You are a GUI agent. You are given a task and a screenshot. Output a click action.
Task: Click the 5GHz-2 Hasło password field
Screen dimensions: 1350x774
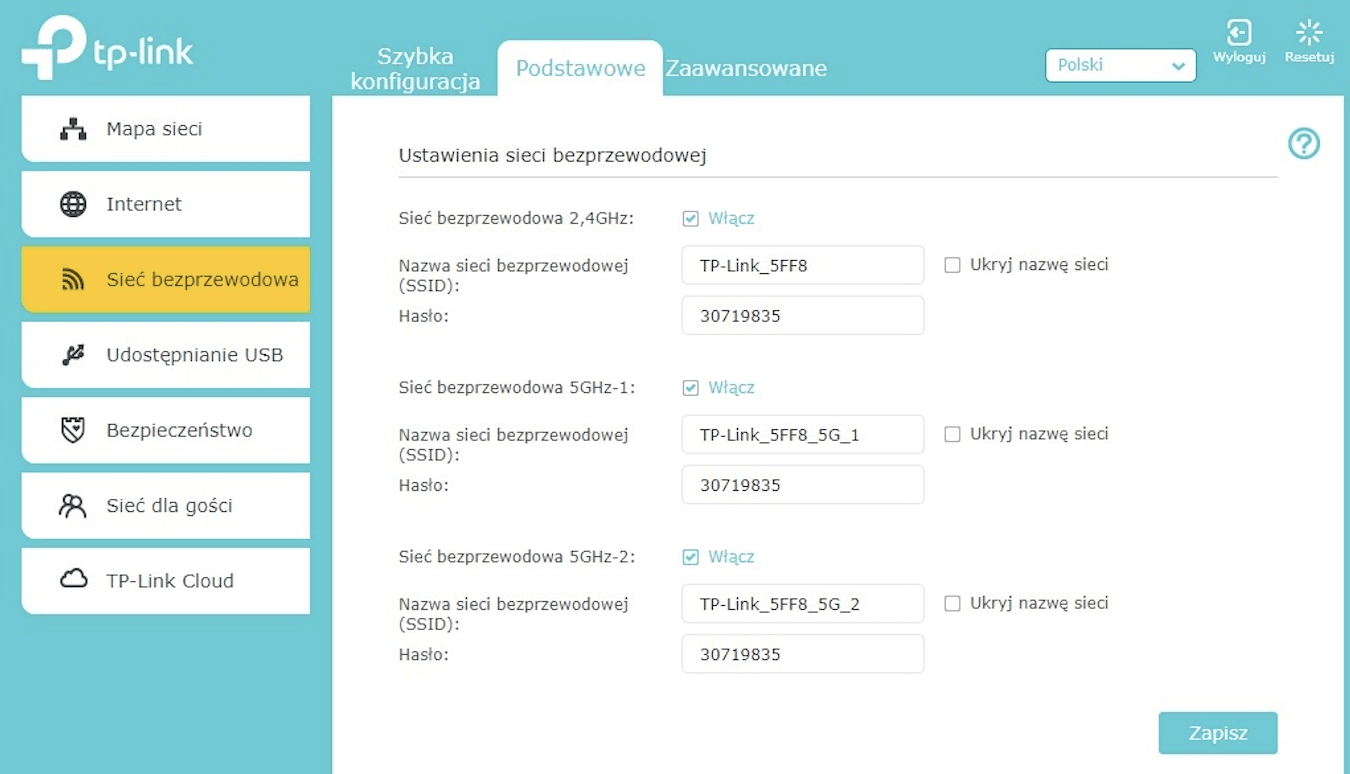(803, 654)
